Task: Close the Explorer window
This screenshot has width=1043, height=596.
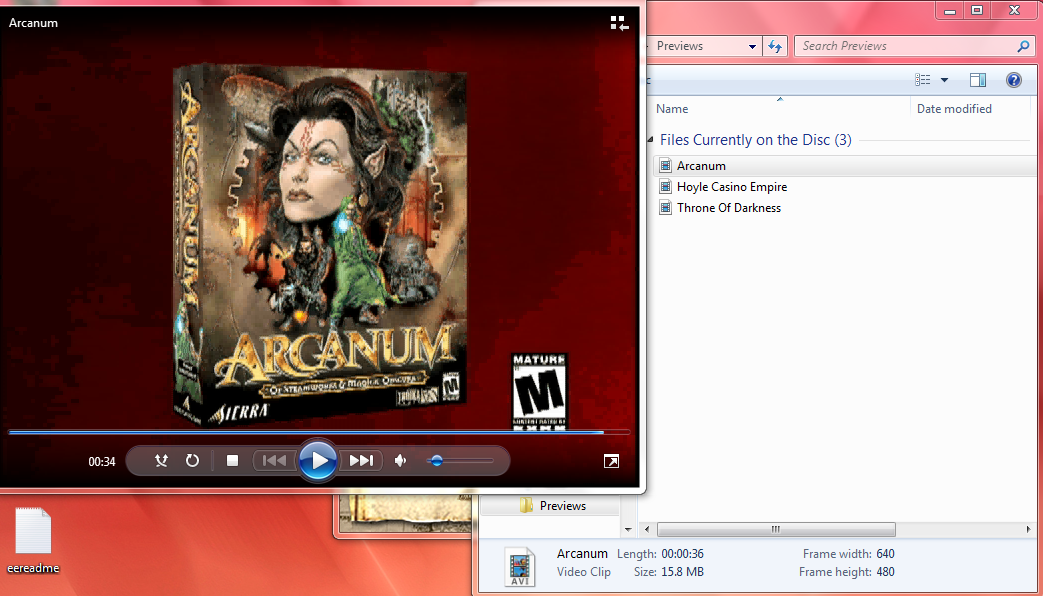Action: click(x=1014, y=10)
